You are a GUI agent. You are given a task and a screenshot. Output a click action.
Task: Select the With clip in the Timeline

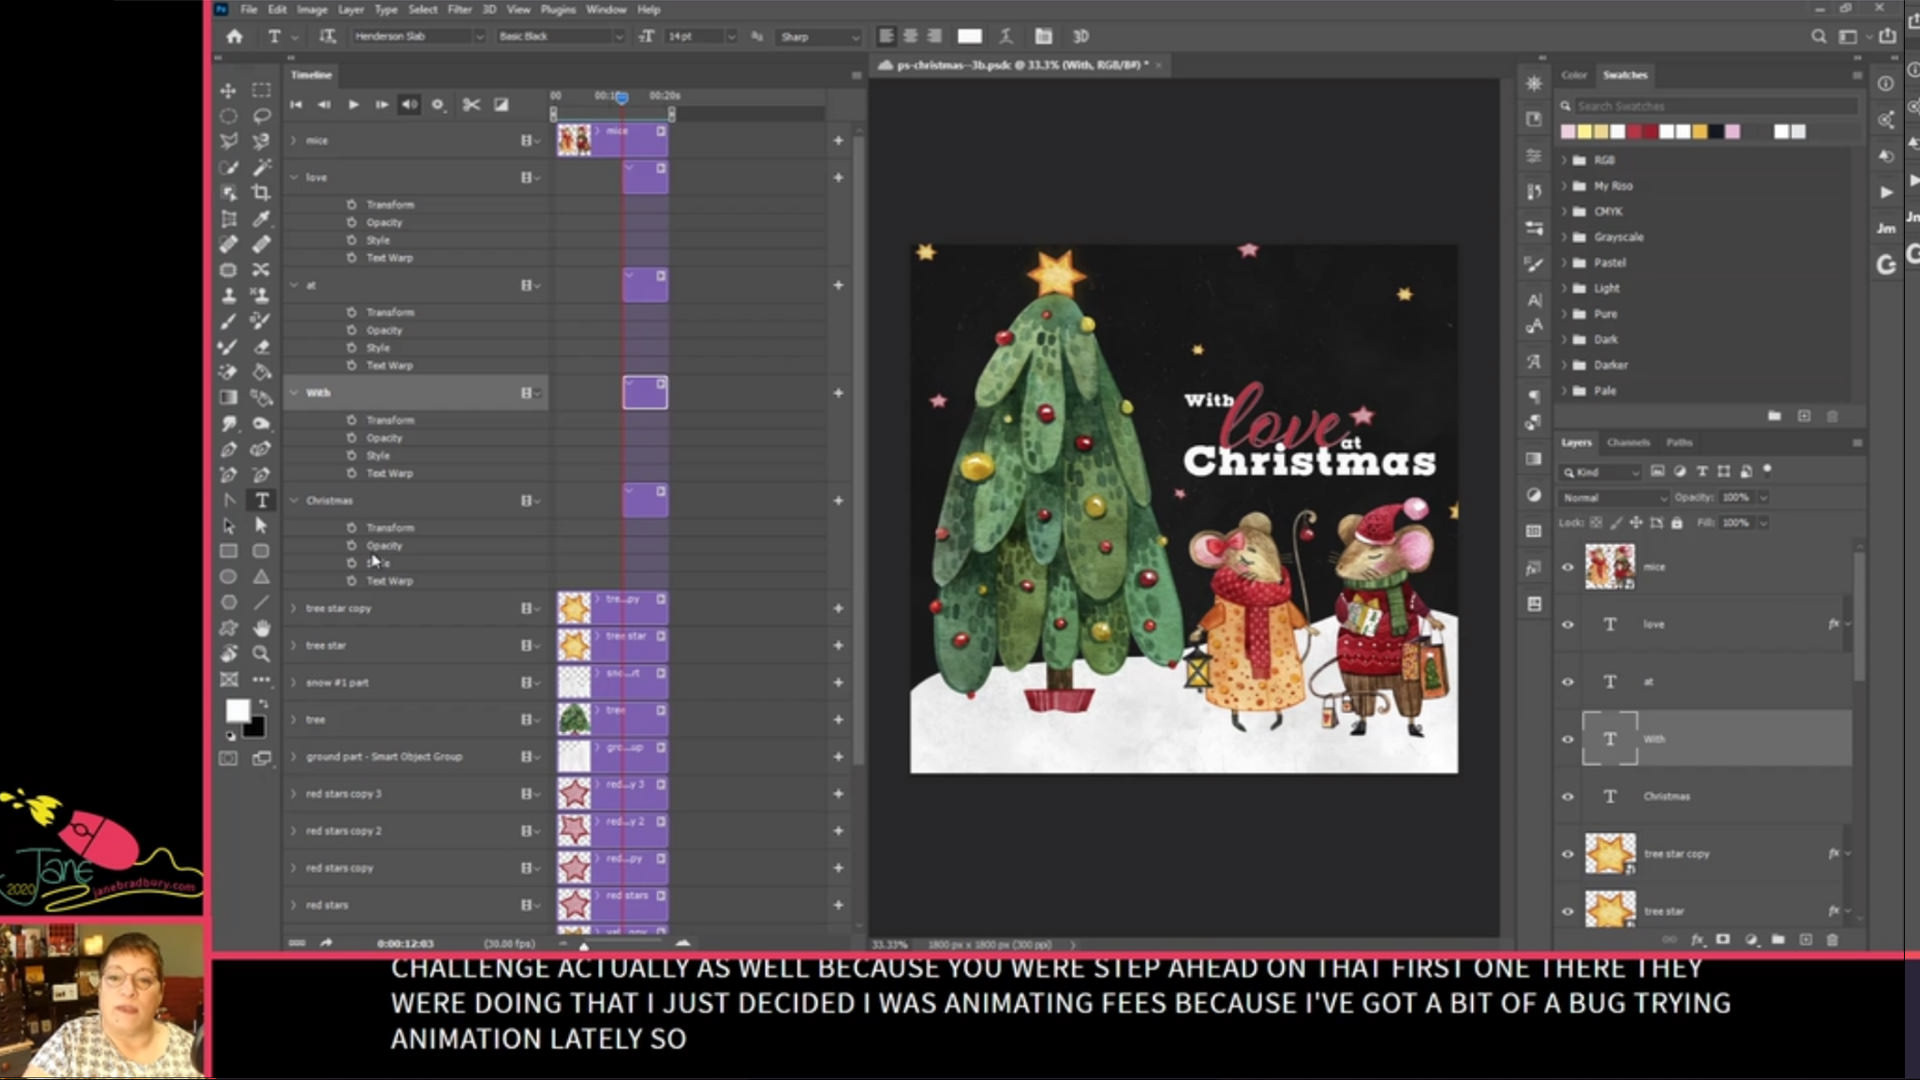pyautogui.click(x=645, y=392)
